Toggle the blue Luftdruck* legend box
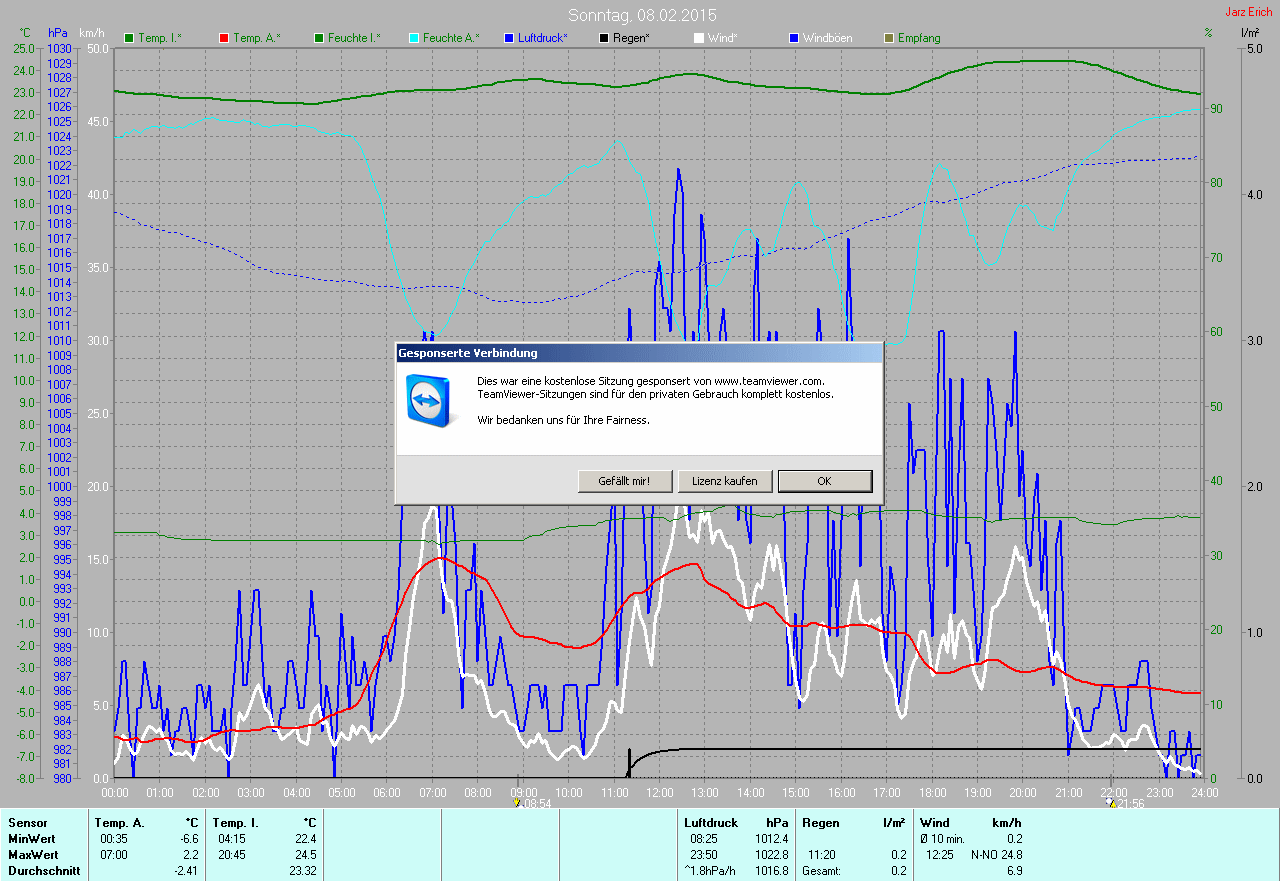1280x881 pixels. [x=509, y=38]
